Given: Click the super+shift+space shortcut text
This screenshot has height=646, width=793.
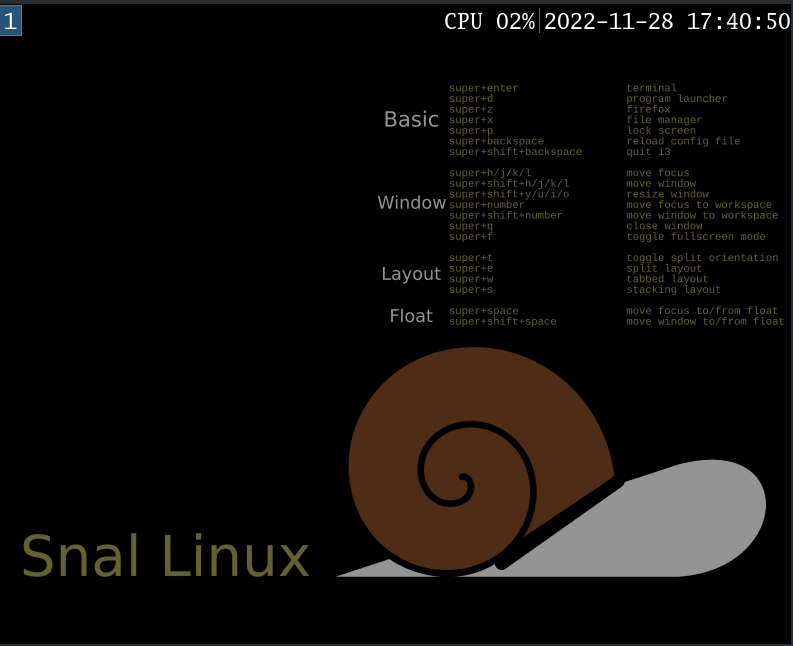Looking at the screenshot, I should pos(502,322).
